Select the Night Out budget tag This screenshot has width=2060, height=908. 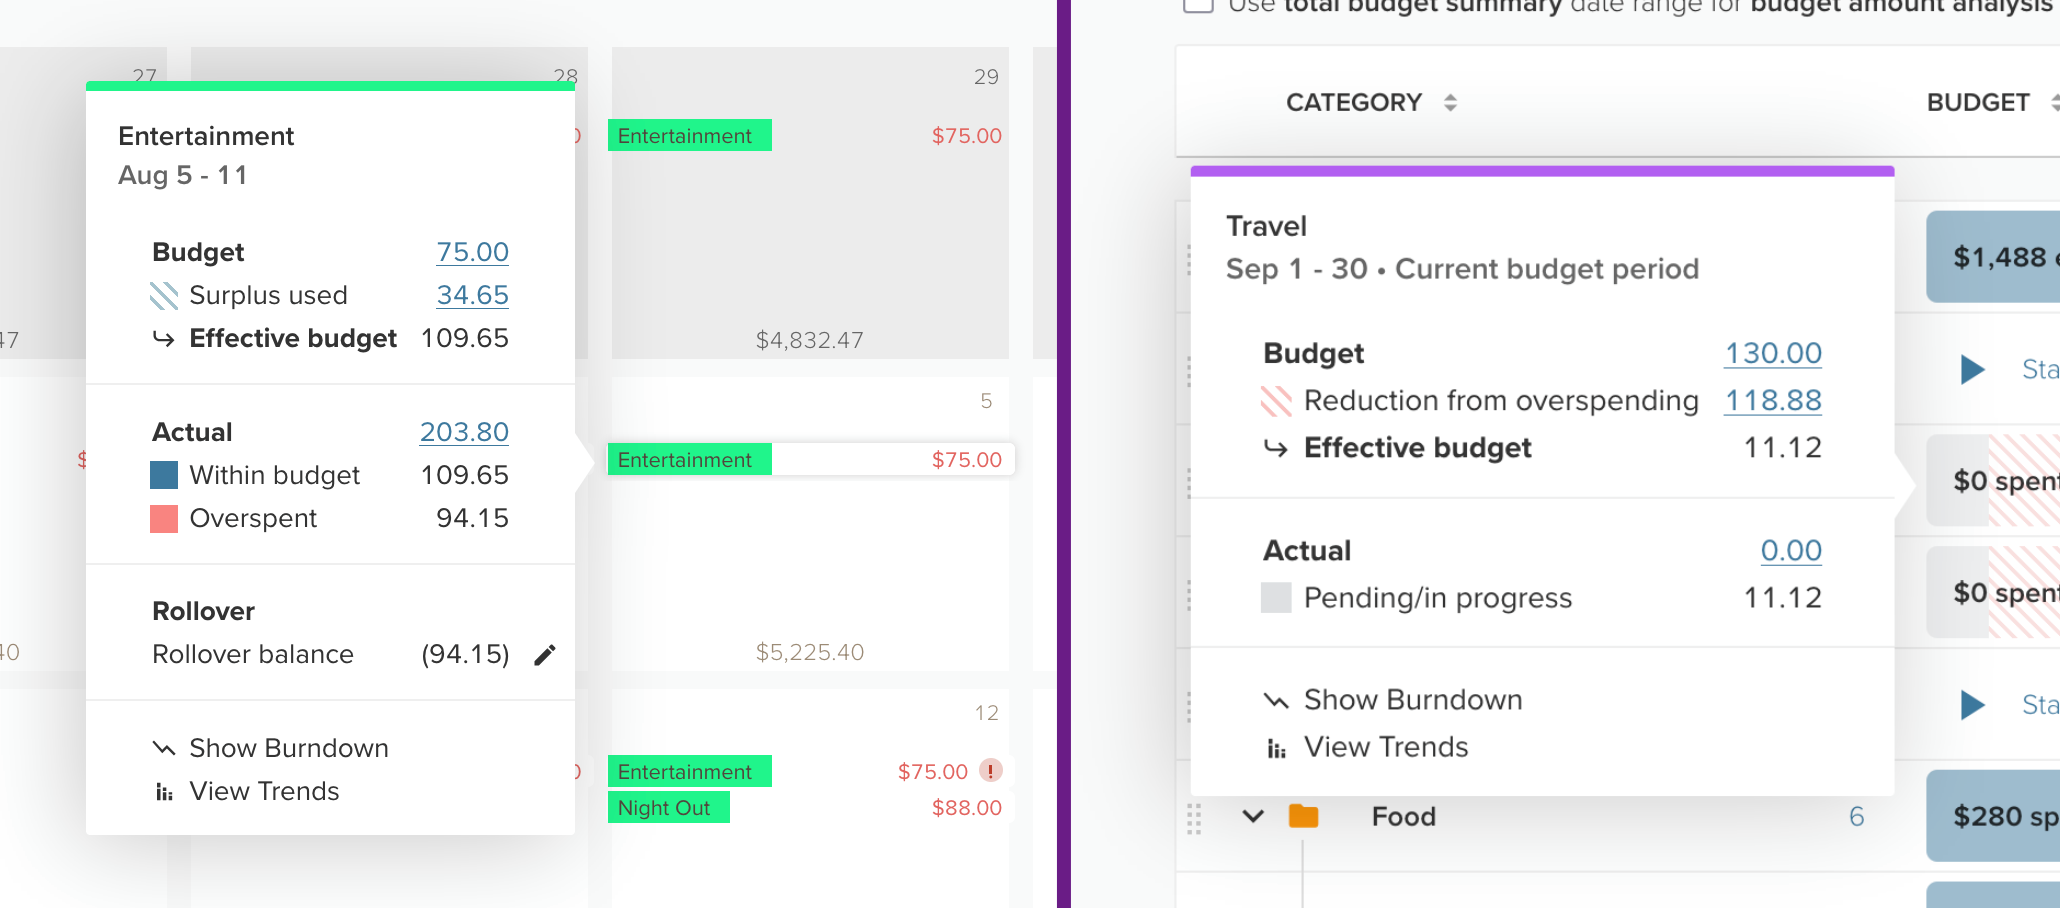click(668, 807)
